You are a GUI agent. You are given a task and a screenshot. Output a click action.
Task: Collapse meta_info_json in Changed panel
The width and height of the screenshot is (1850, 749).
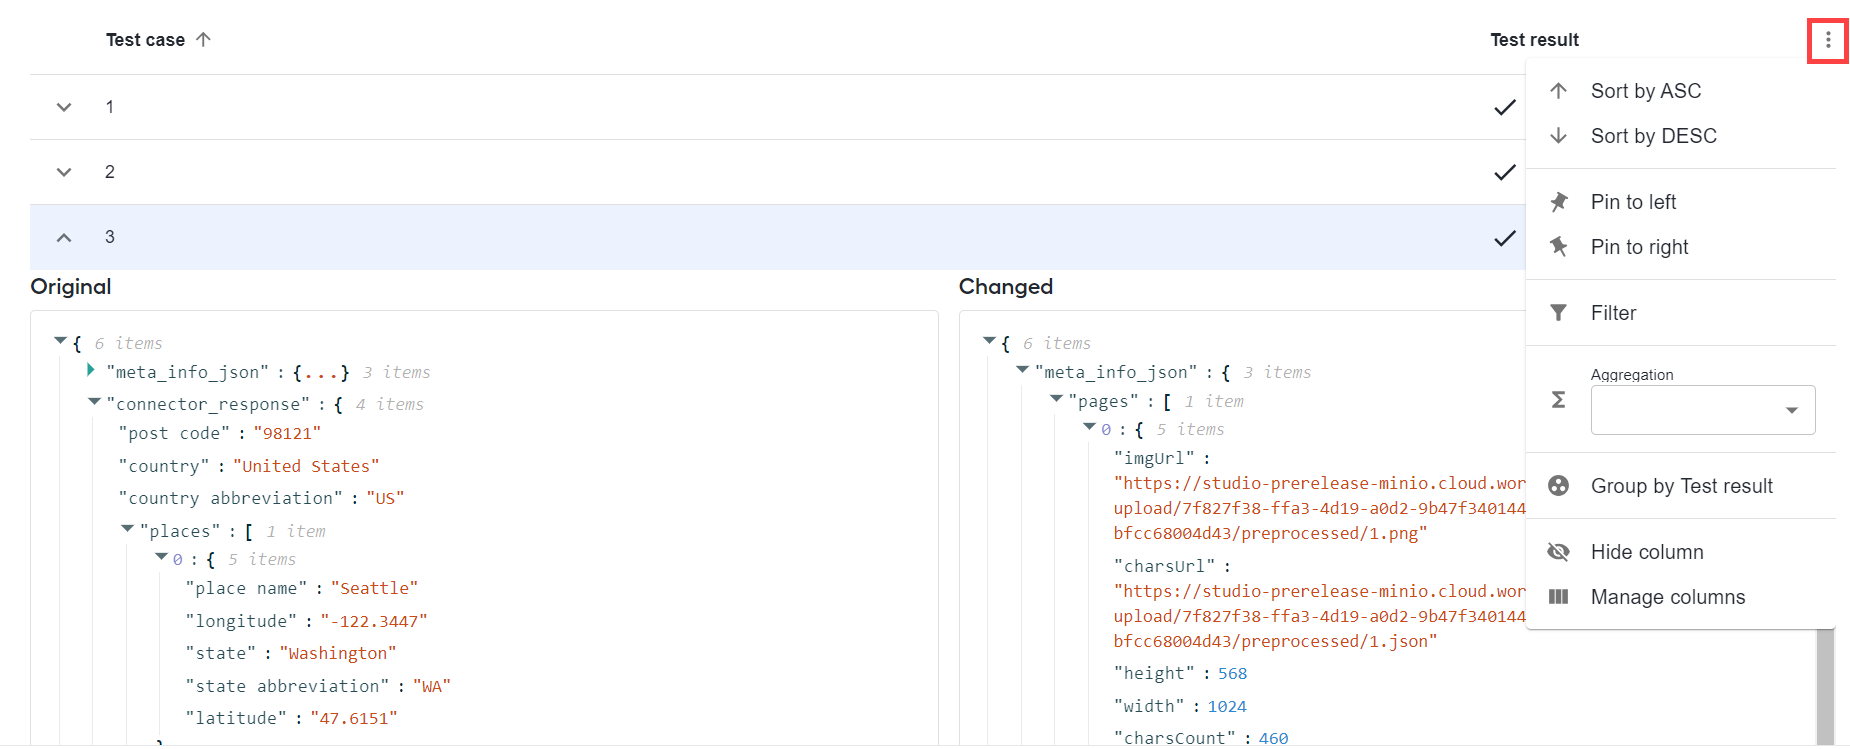(x=1022, y=370)
